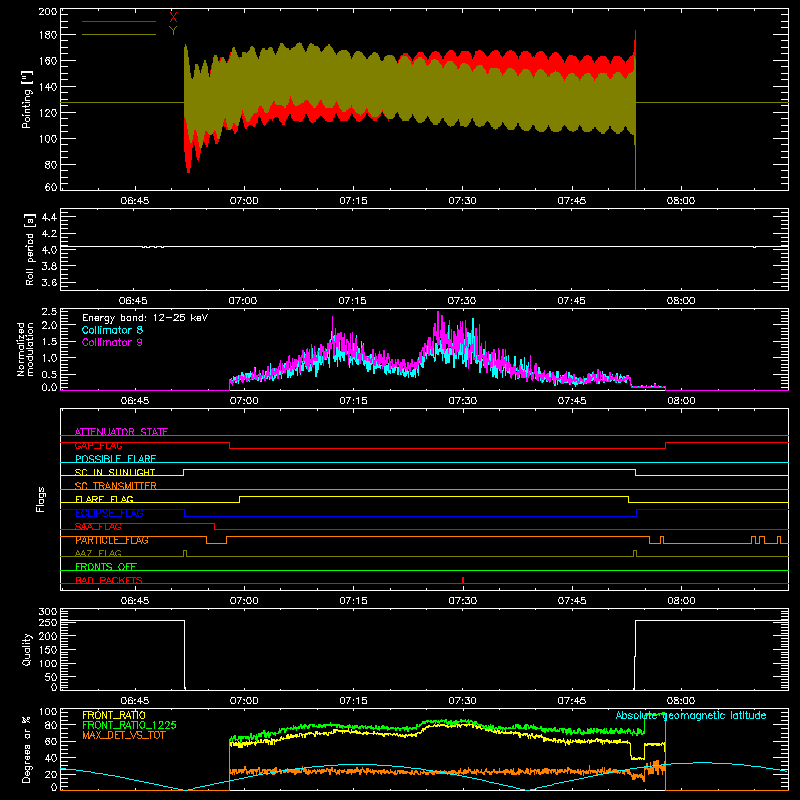This screenshot has width=800, height=800.
Task: Click the 140 tick on Pointing axis
Action: [48, 87]
